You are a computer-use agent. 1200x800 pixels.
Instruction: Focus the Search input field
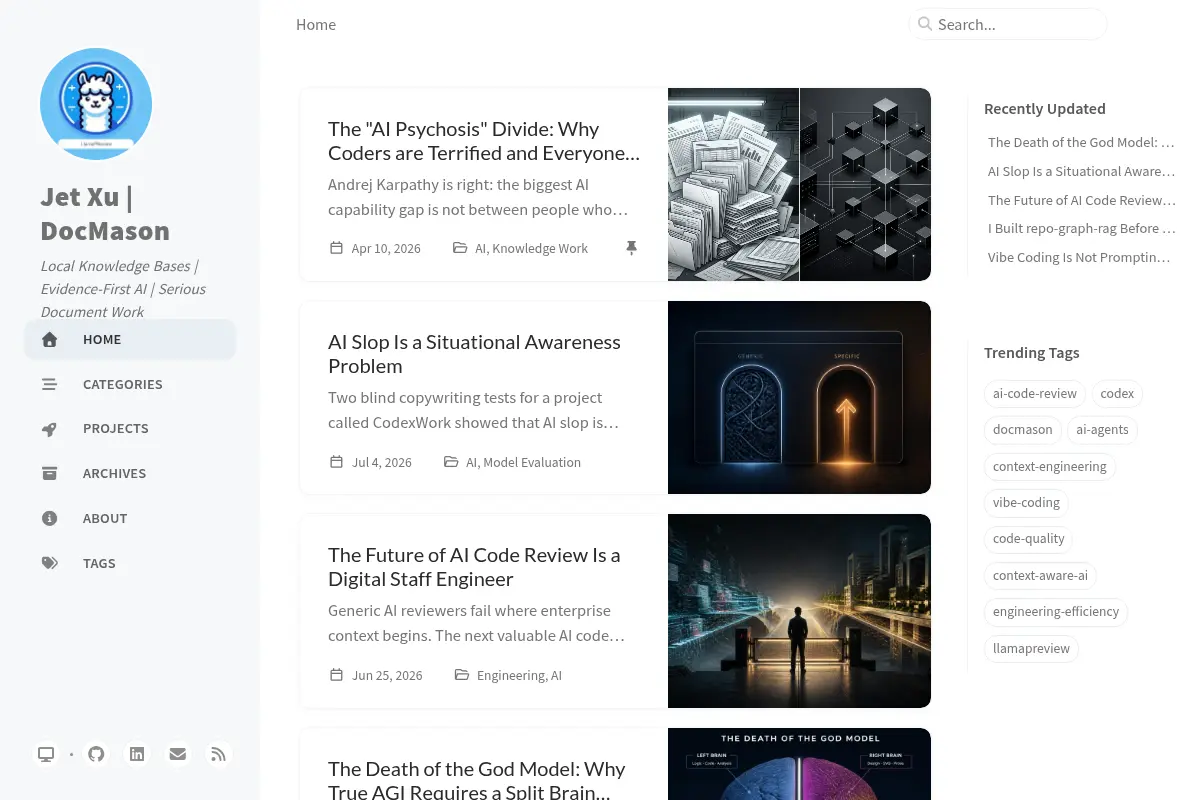pyautogui.click(x=1008, y=24)
